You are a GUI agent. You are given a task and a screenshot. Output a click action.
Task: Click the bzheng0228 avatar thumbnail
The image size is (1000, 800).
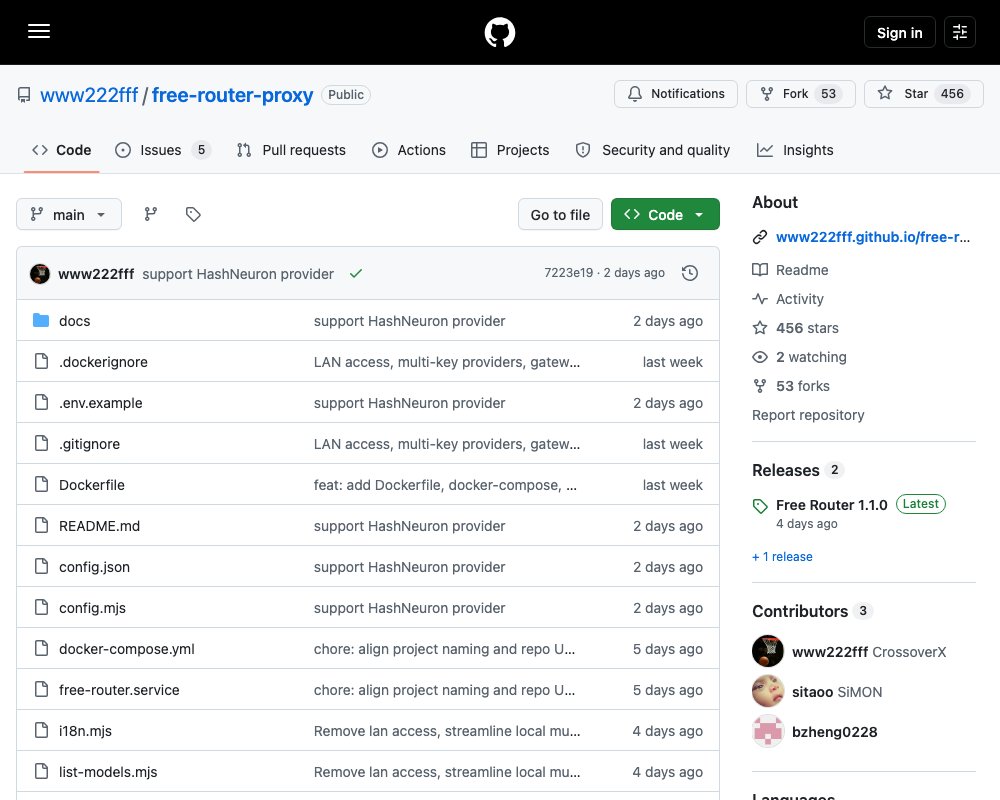click(x=768, y=731)
